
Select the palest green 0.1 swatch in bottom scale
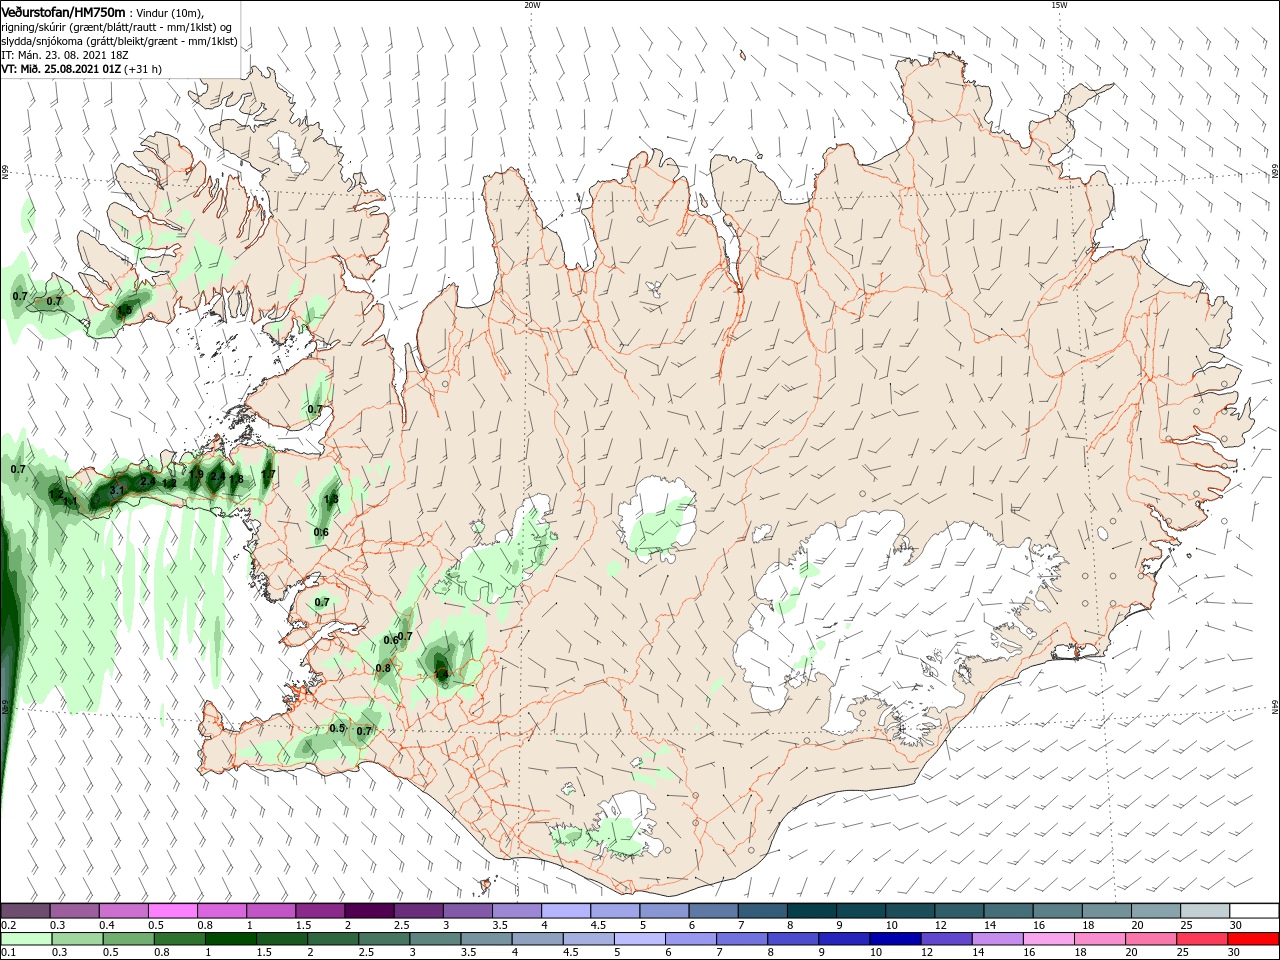tap(25, 939)
